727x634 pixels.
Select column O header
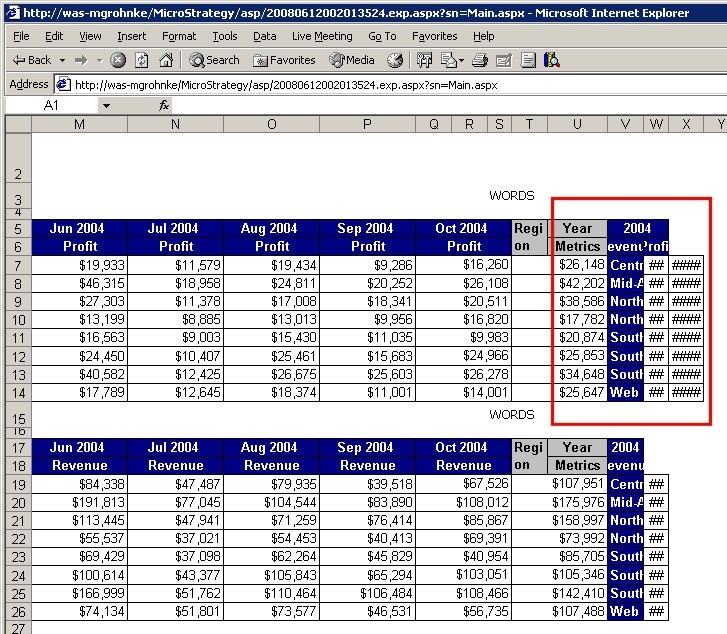pyautogui.click(x=271, y=124)
